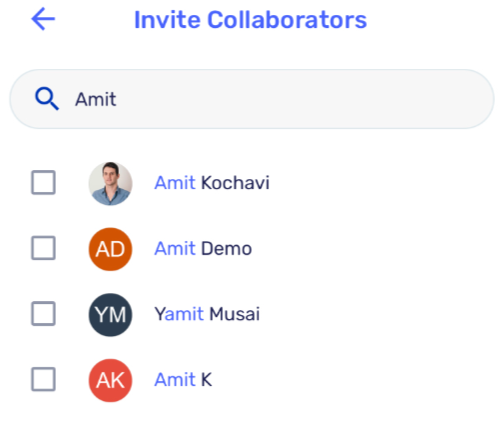Click the dark YM avatar icon

pos(110,315)
